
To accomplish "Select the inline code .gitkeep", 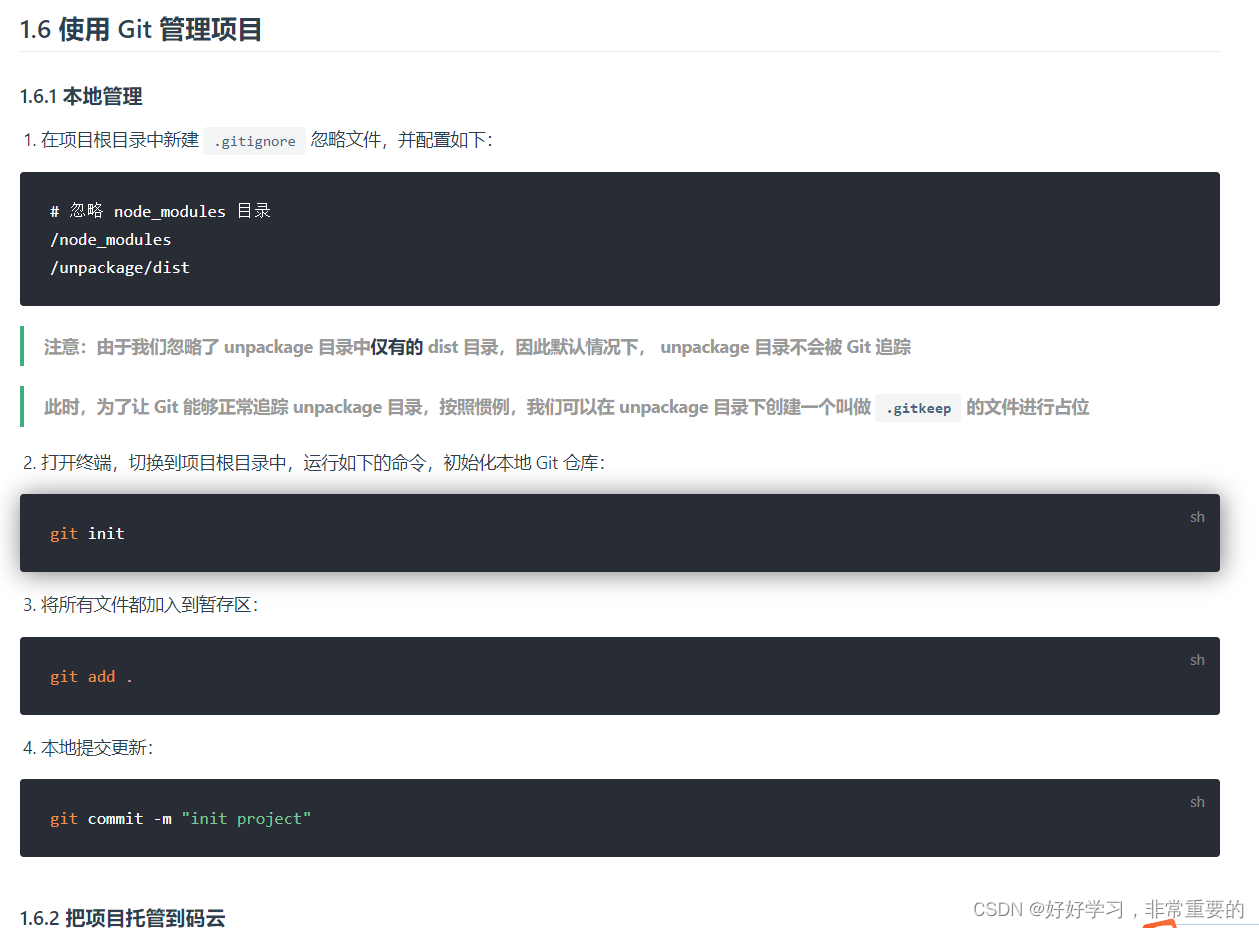I will click(x=917, y=407).
